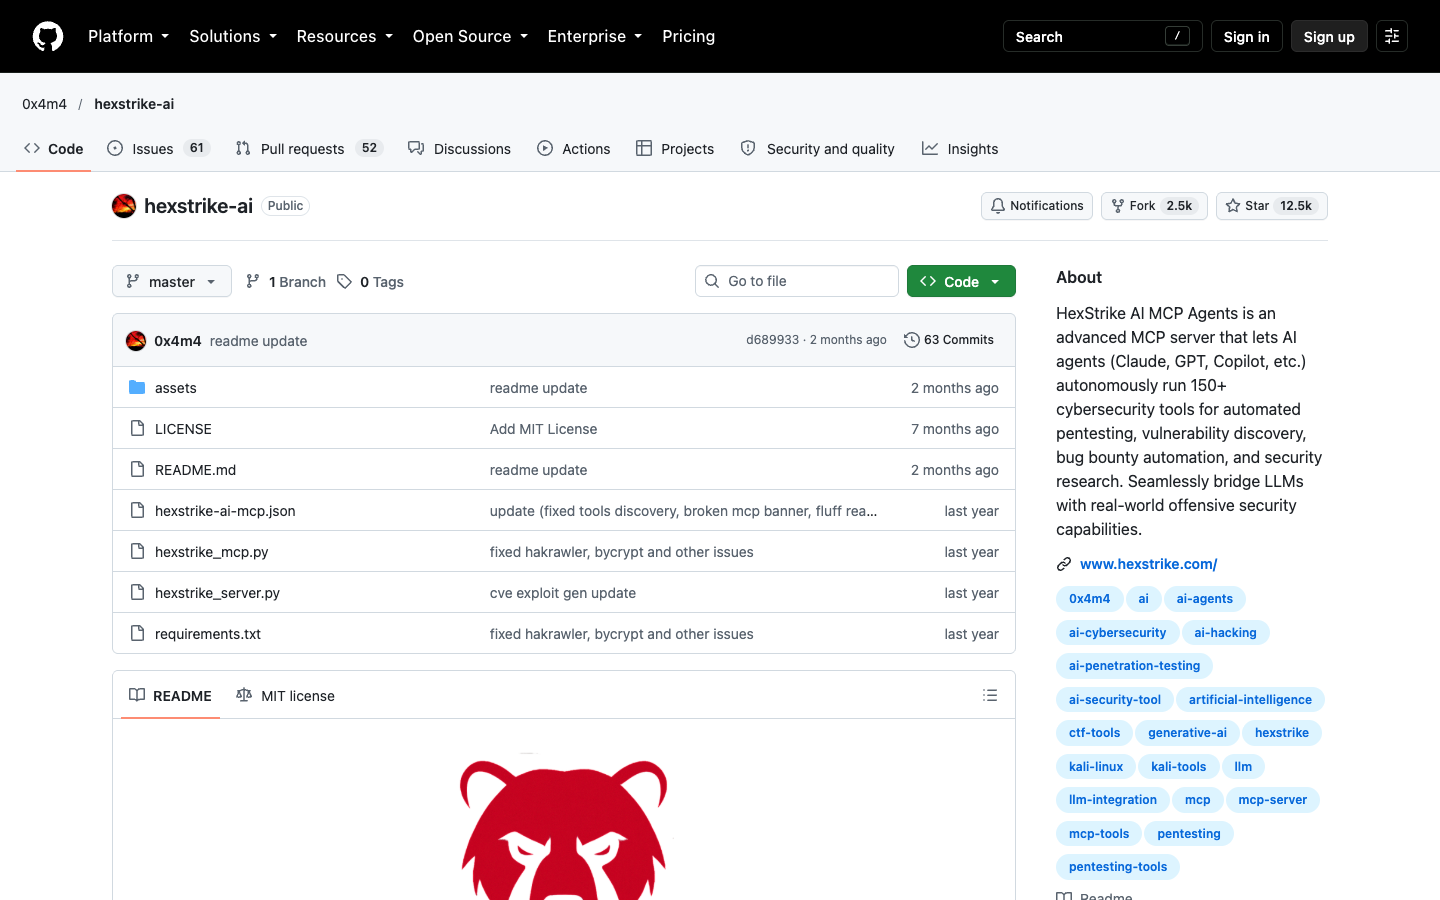
Task: Open the green Code dropdown
Action: point(961,281)
